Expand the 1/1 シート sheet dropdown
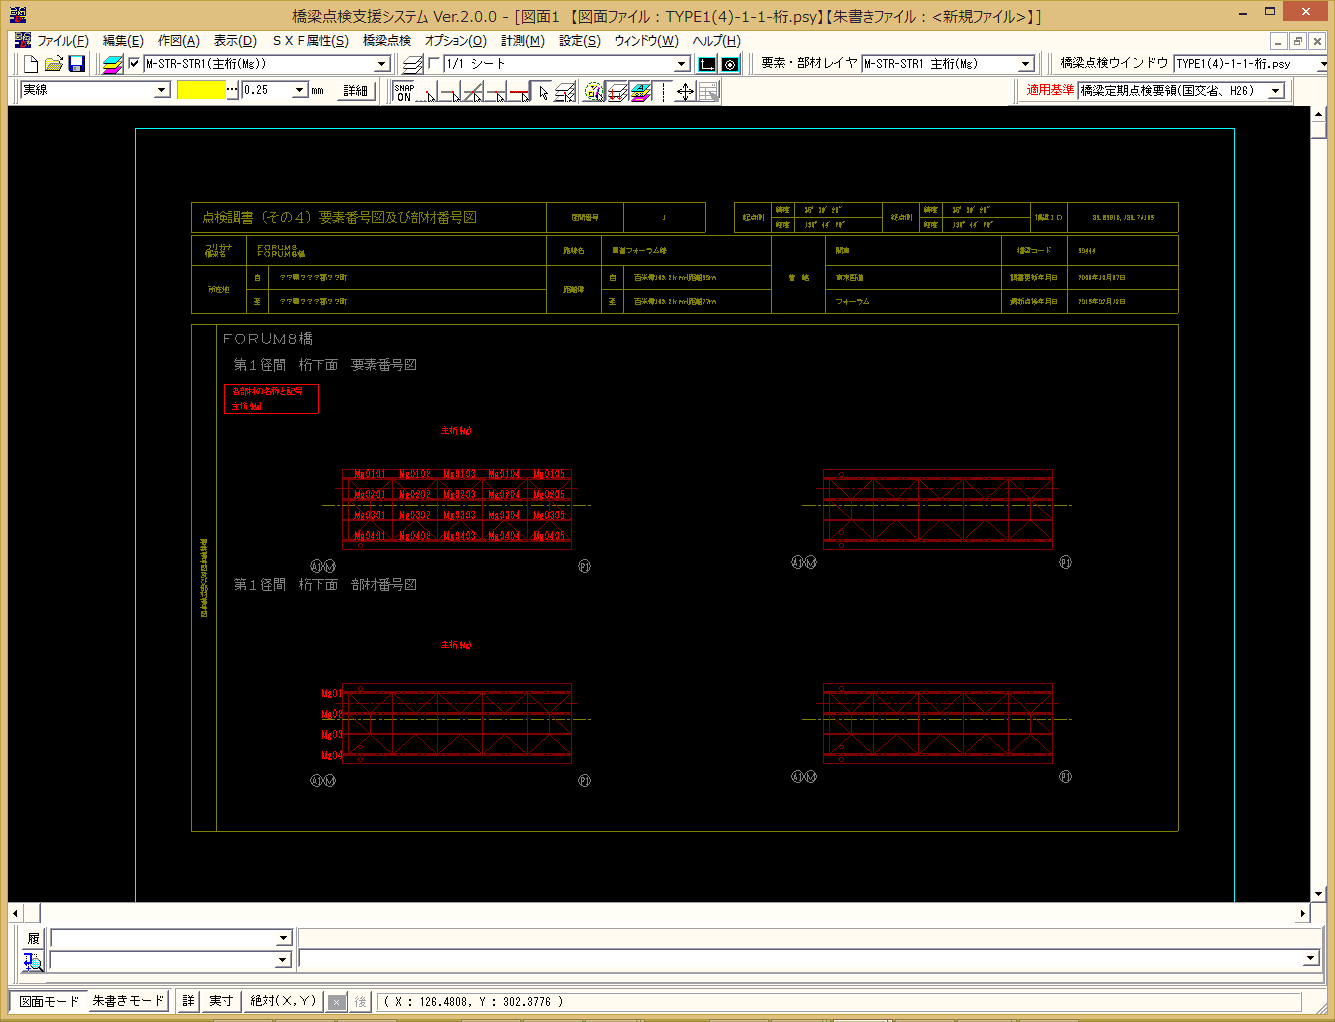The width and height of the screenshot is (1335, 1022). tap(682, 64)
